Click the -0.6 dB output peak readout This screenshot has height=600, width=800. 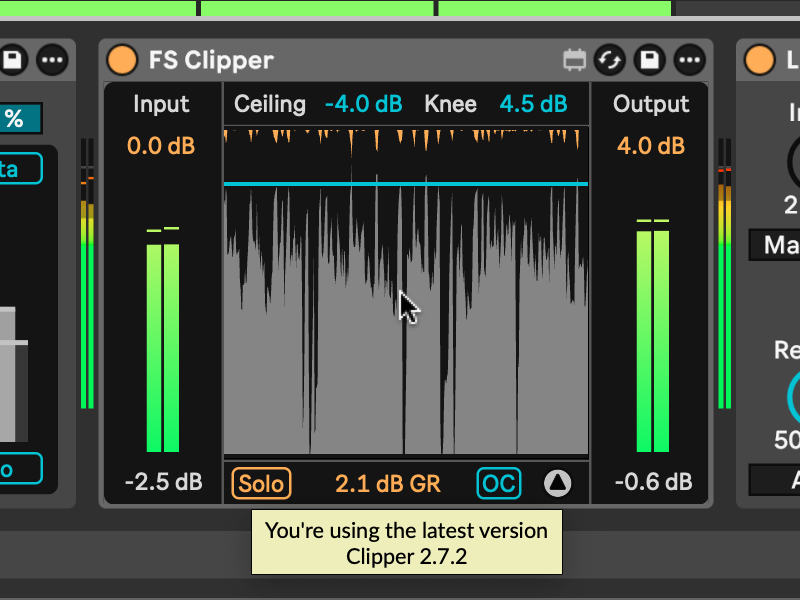[654, 482]
